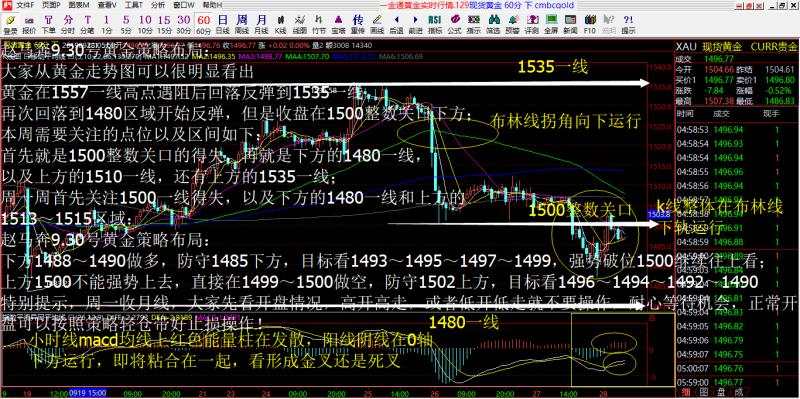
Task: Open the 帮助H (Help) menu
Action: click(x=212, y=5)
